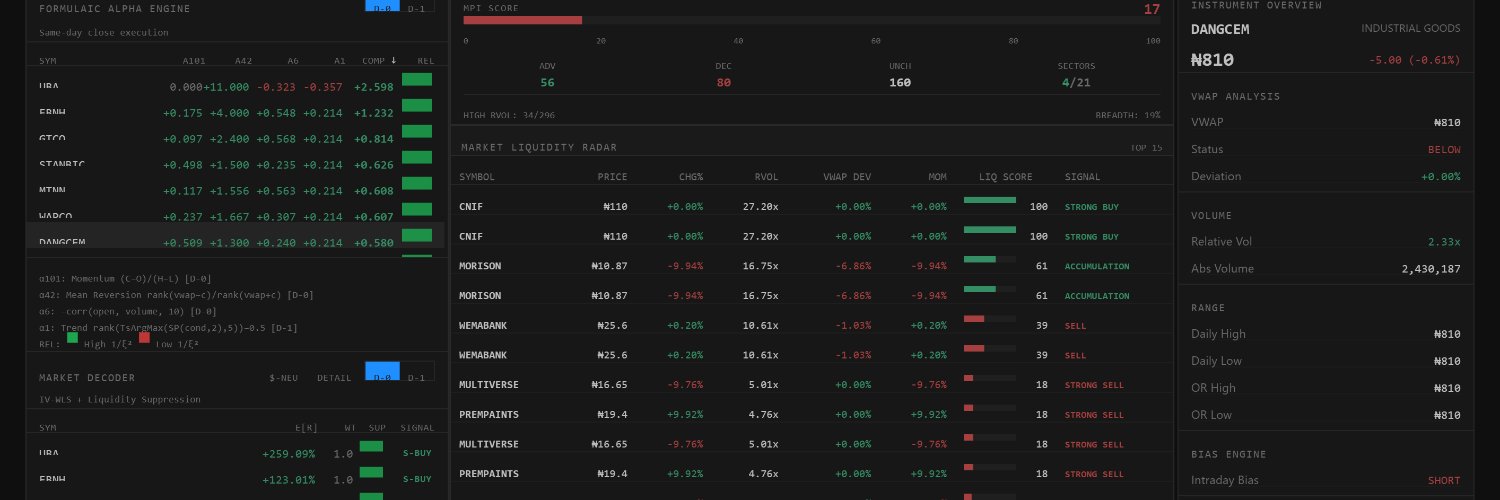
Task: Click ADV count 56
Action: [x=547, y=82]
